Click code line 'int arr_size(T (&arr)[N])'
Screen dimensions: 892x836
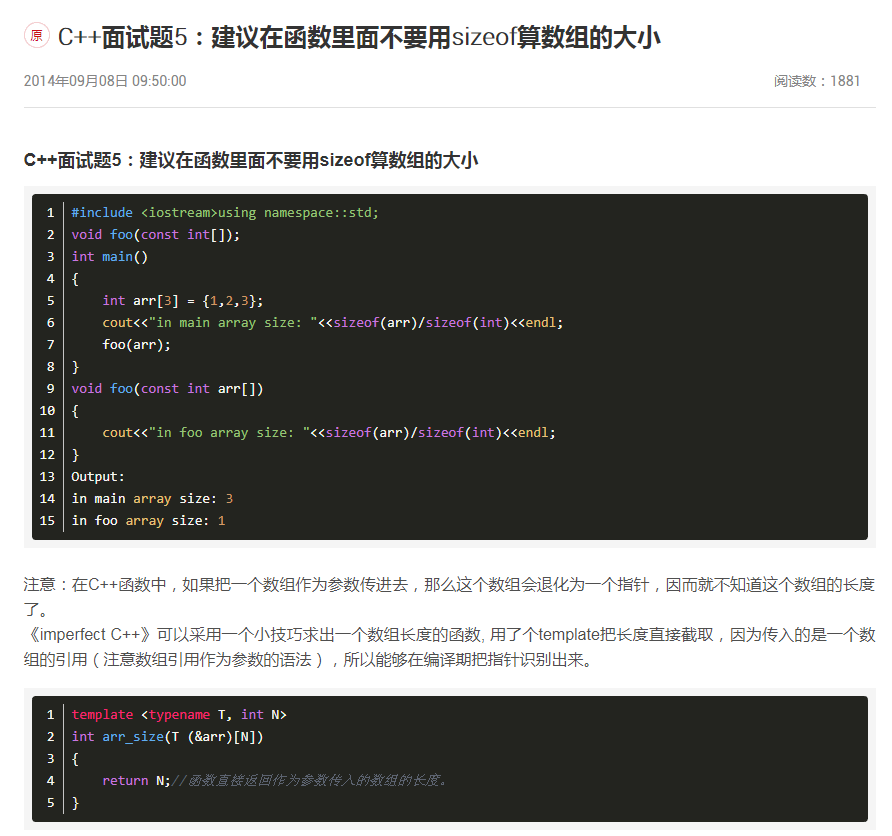[x=167, y=737]
